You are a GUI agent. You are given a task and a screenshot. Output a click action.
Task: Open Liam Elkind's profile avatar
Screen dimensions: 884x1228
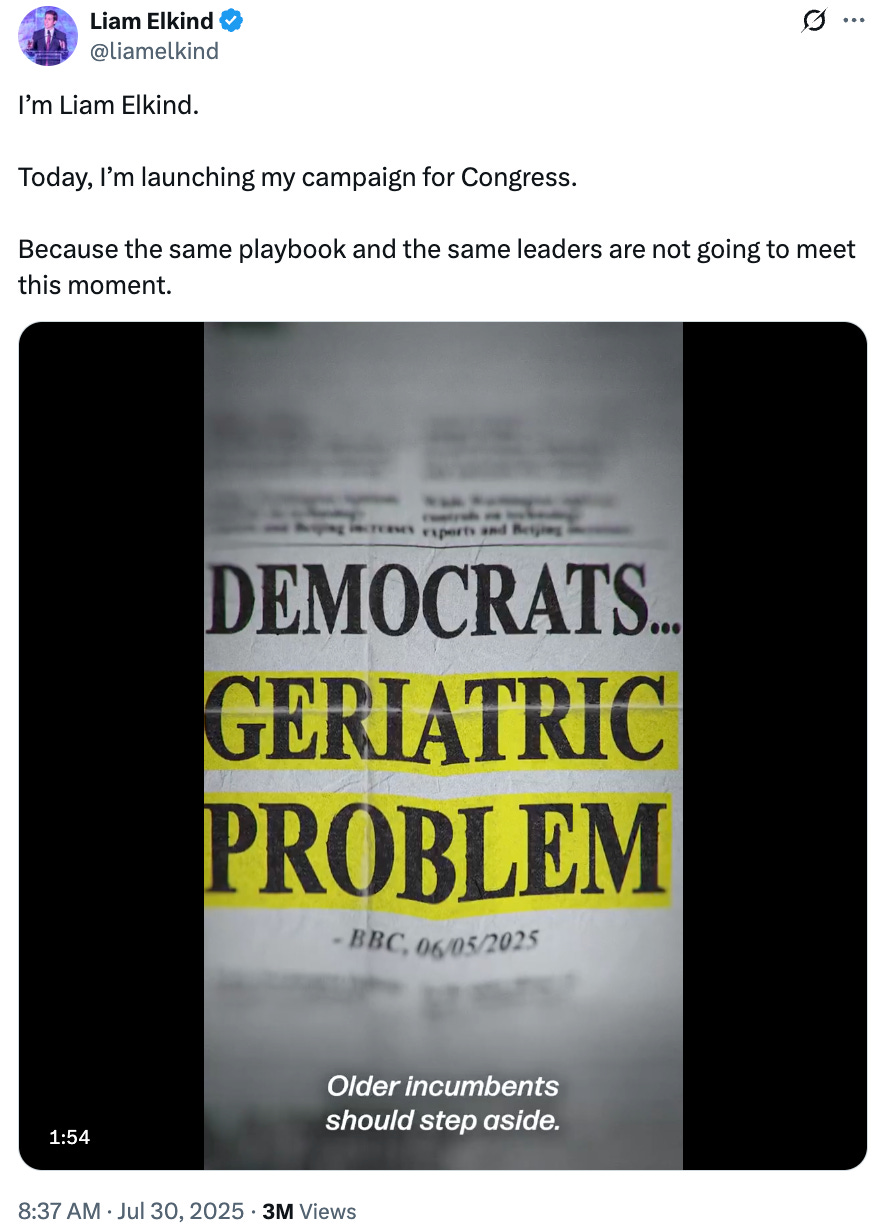click(48, 35)
